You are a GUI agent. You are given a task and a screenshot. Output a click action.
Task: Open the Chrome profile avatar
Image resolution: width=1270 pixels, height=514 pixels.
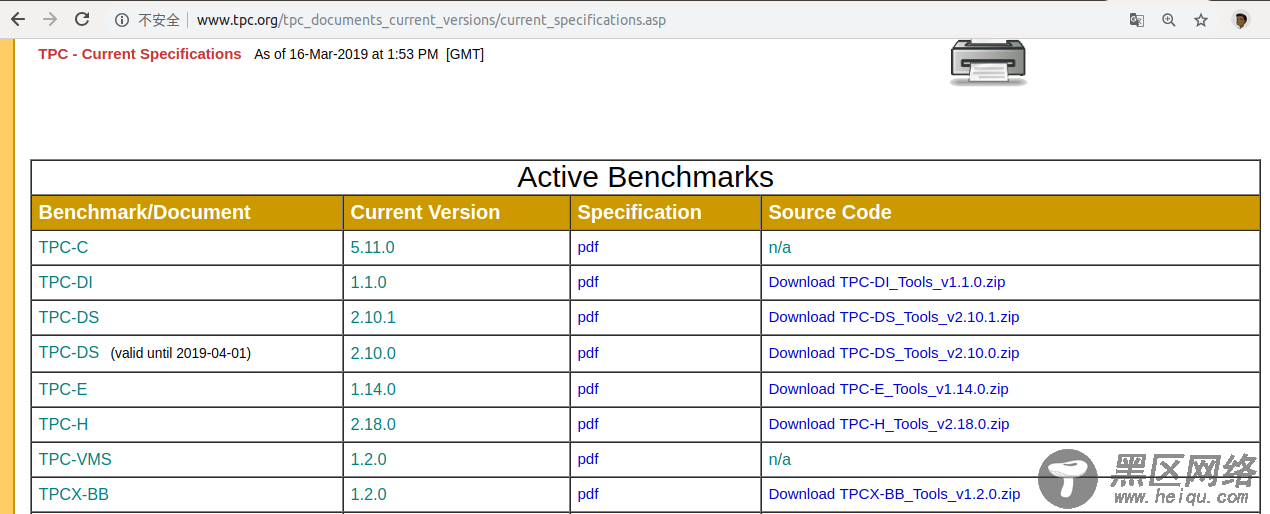click(1241, 20)
